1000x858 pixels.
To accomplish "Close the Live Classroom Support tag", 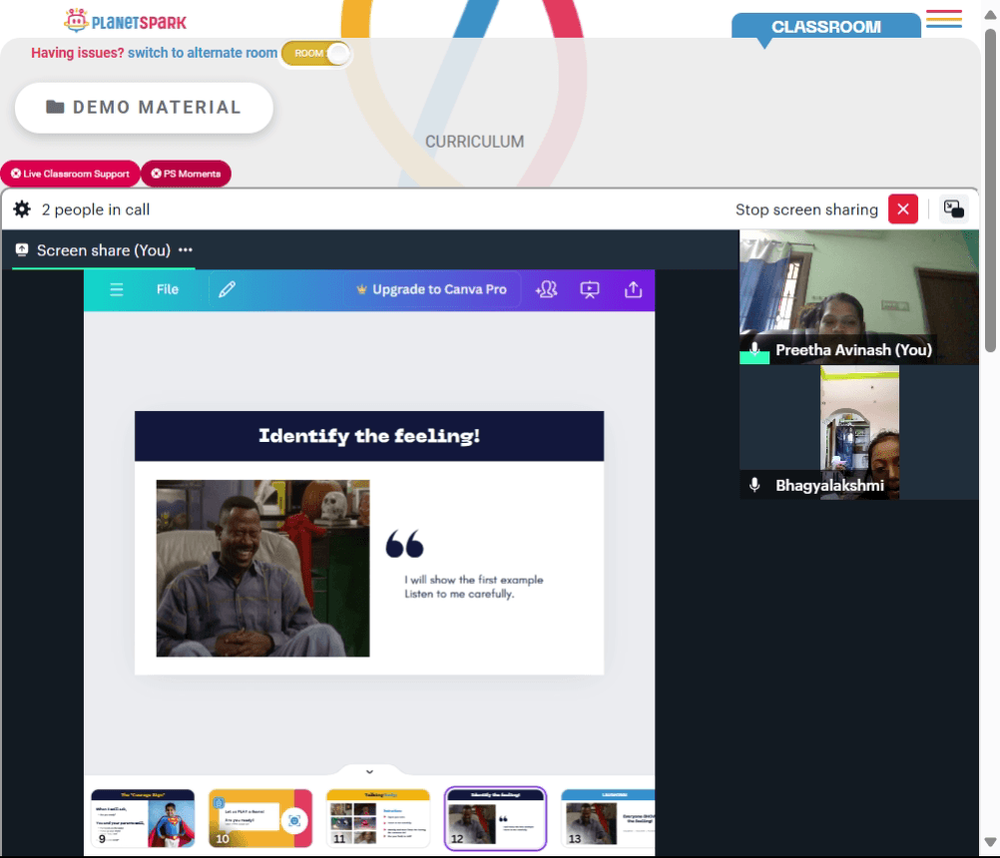I will click(16, 174).
